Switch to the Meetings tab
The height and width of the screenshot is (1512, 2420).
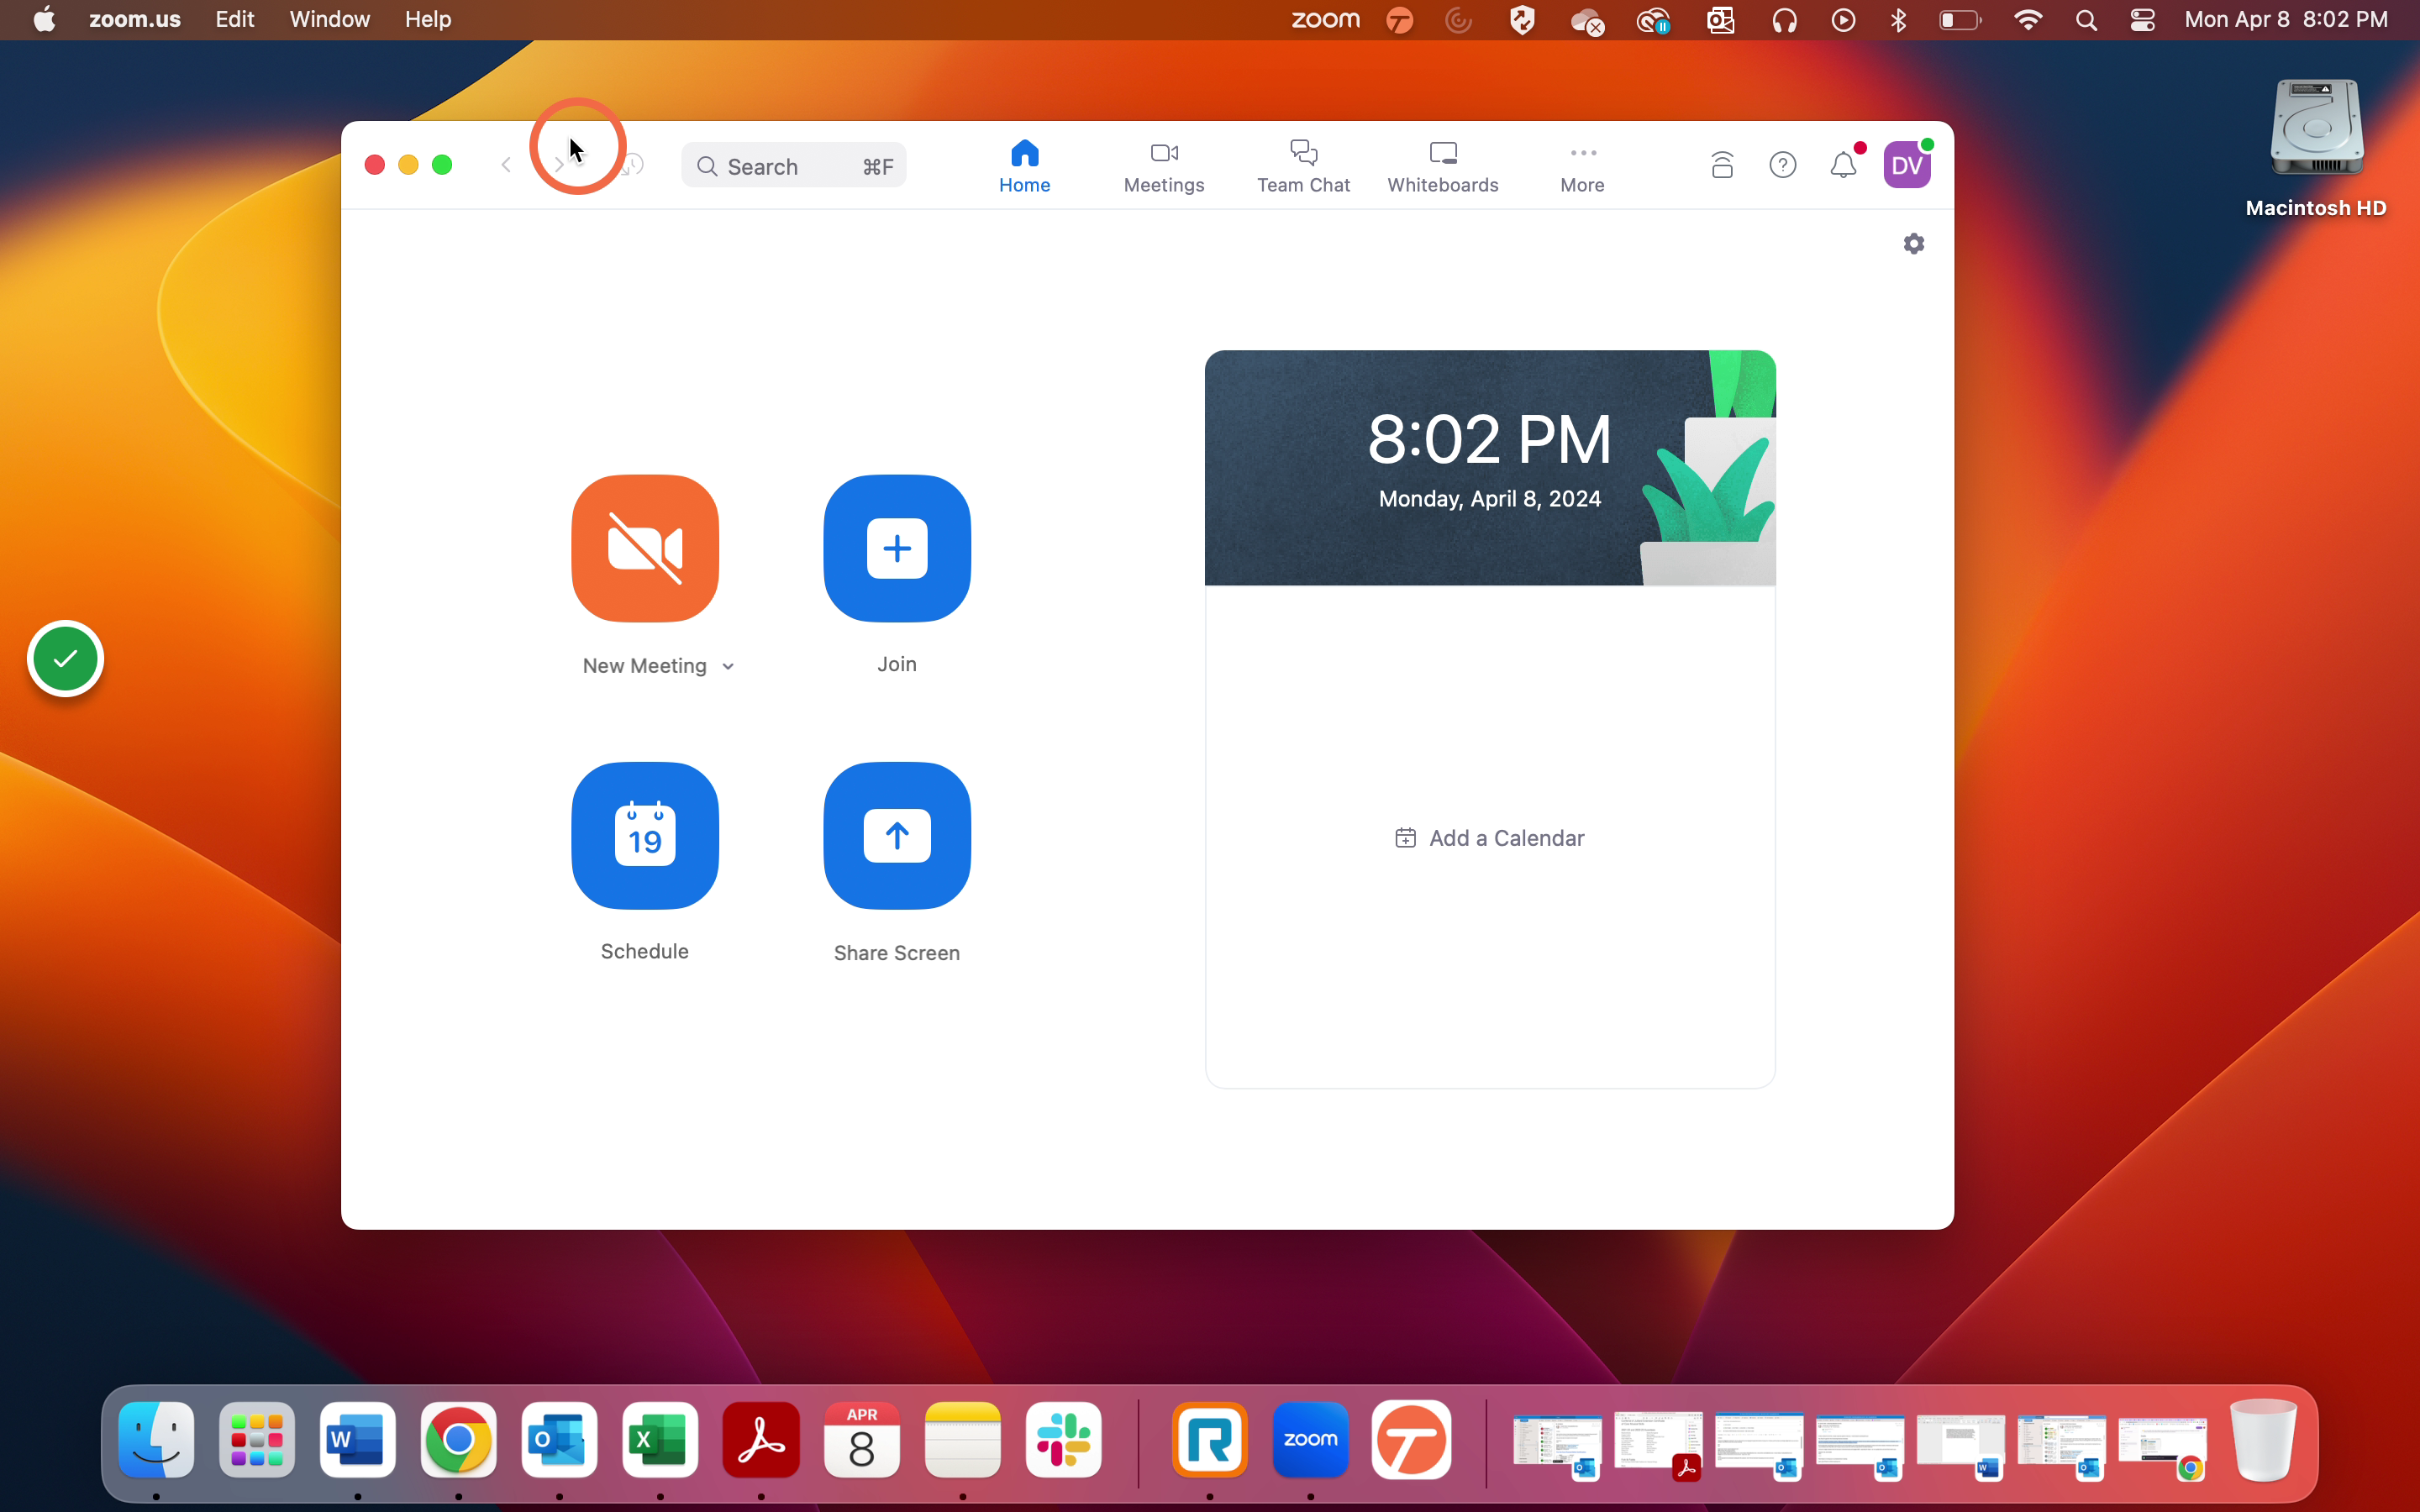[1164, 166]
